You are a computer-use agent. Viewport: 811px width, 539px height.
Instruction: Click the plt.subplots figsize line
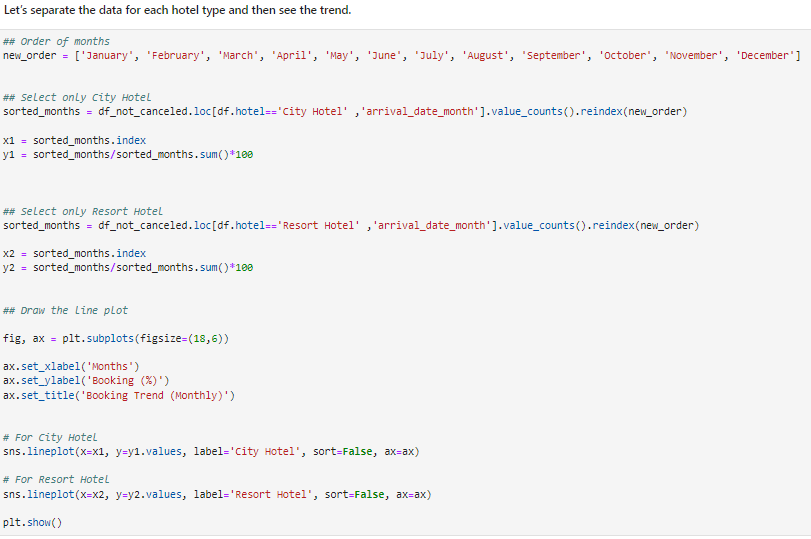coord(116,339)
